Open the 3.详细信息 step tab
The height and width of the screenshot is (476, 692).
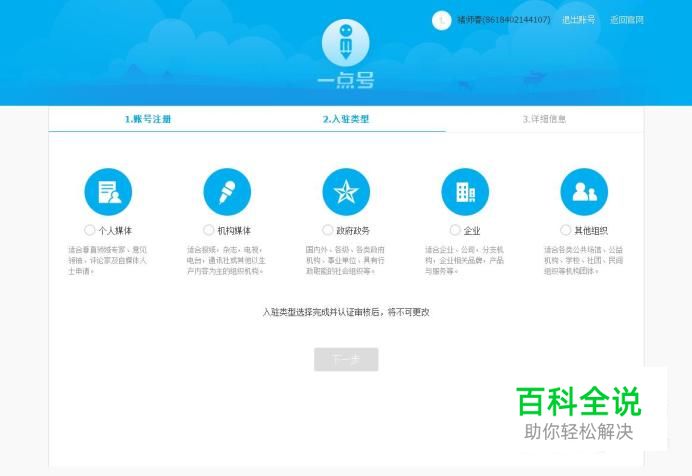544,119
